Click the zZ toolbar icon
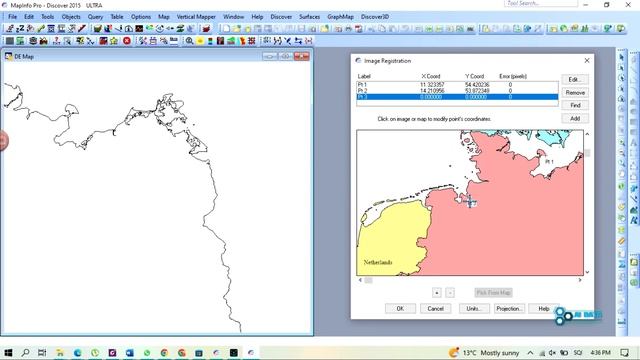Image resolution: width=640 pixels, height=360 pixels. (20, 29)
